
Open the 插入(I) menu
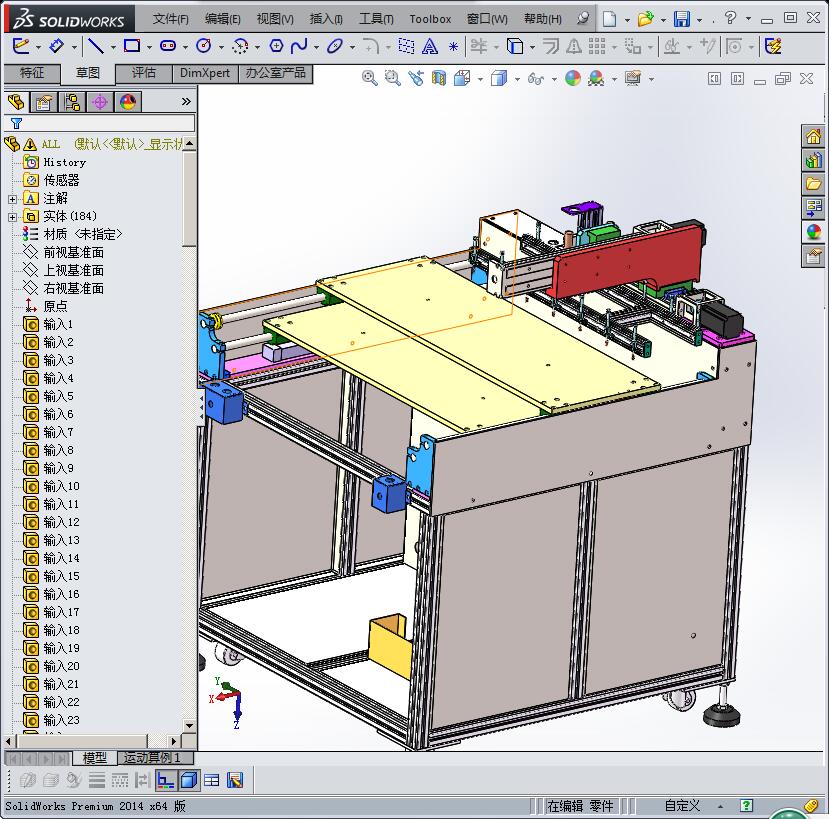[x=326, y=19]
